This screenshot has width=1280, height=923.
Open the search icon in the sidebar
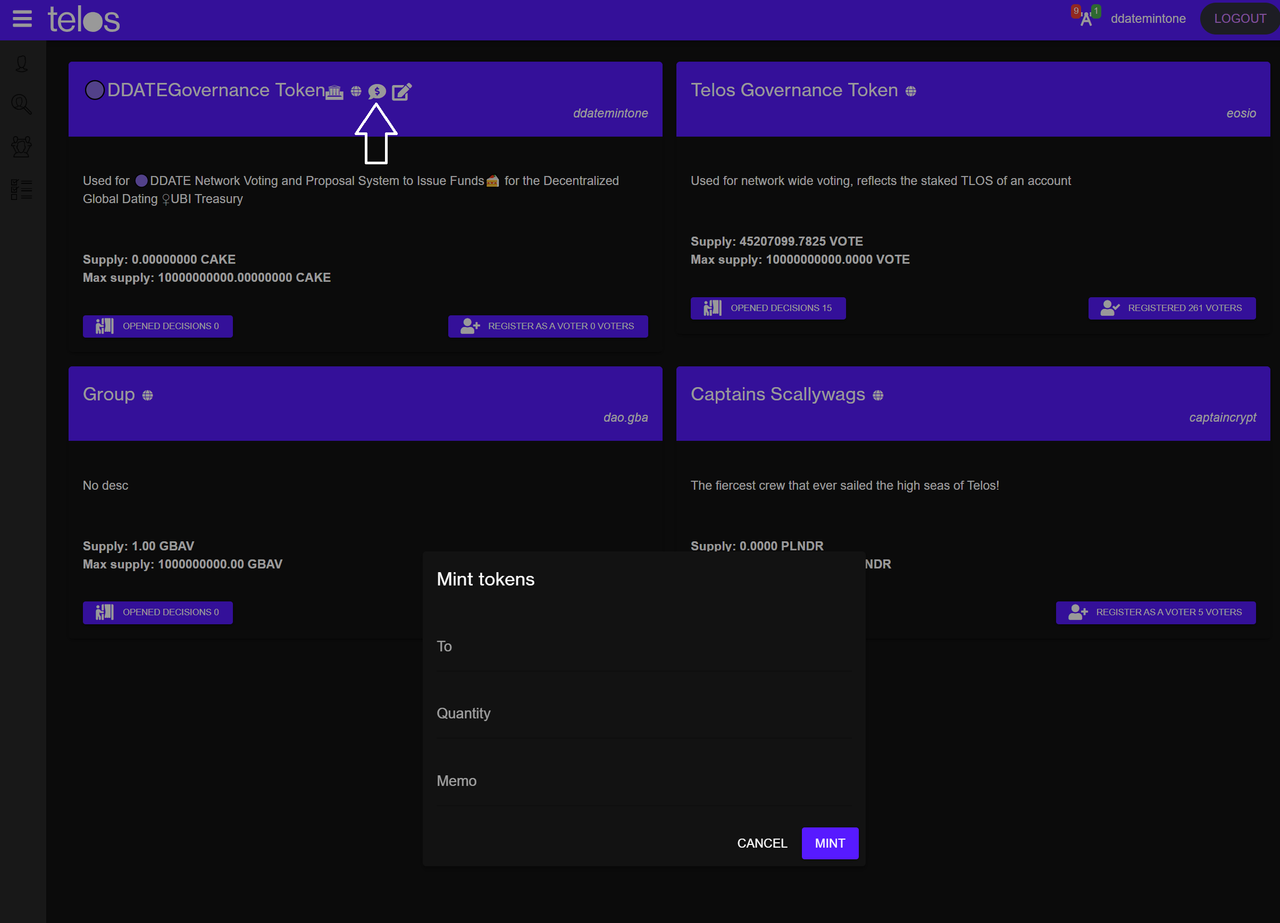(x=22, y=105)
